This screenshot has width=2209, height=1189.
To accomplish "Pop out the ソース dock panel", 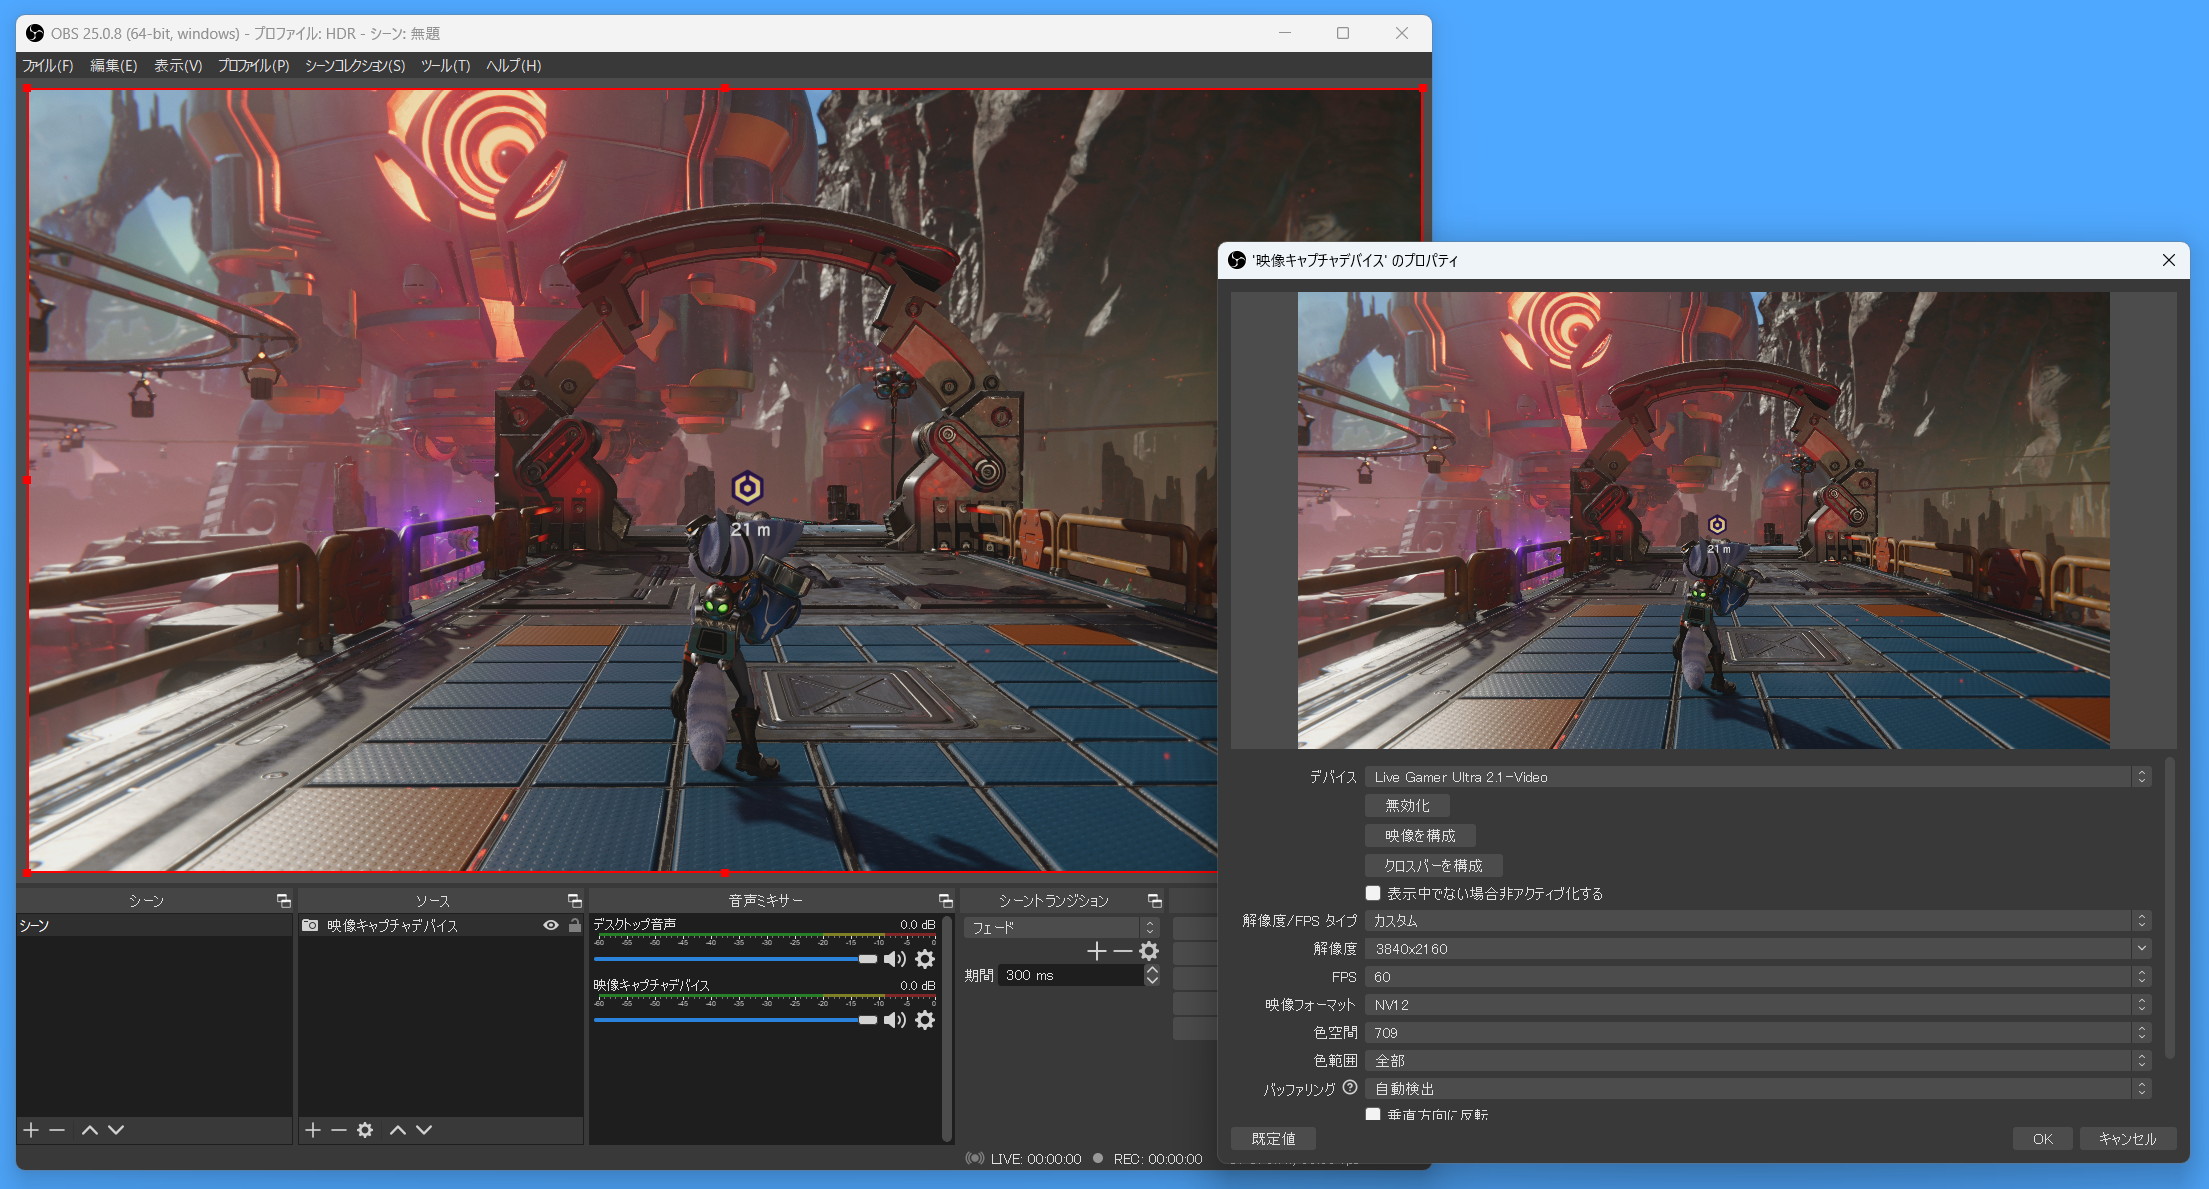I will click(x=574, y=901).
